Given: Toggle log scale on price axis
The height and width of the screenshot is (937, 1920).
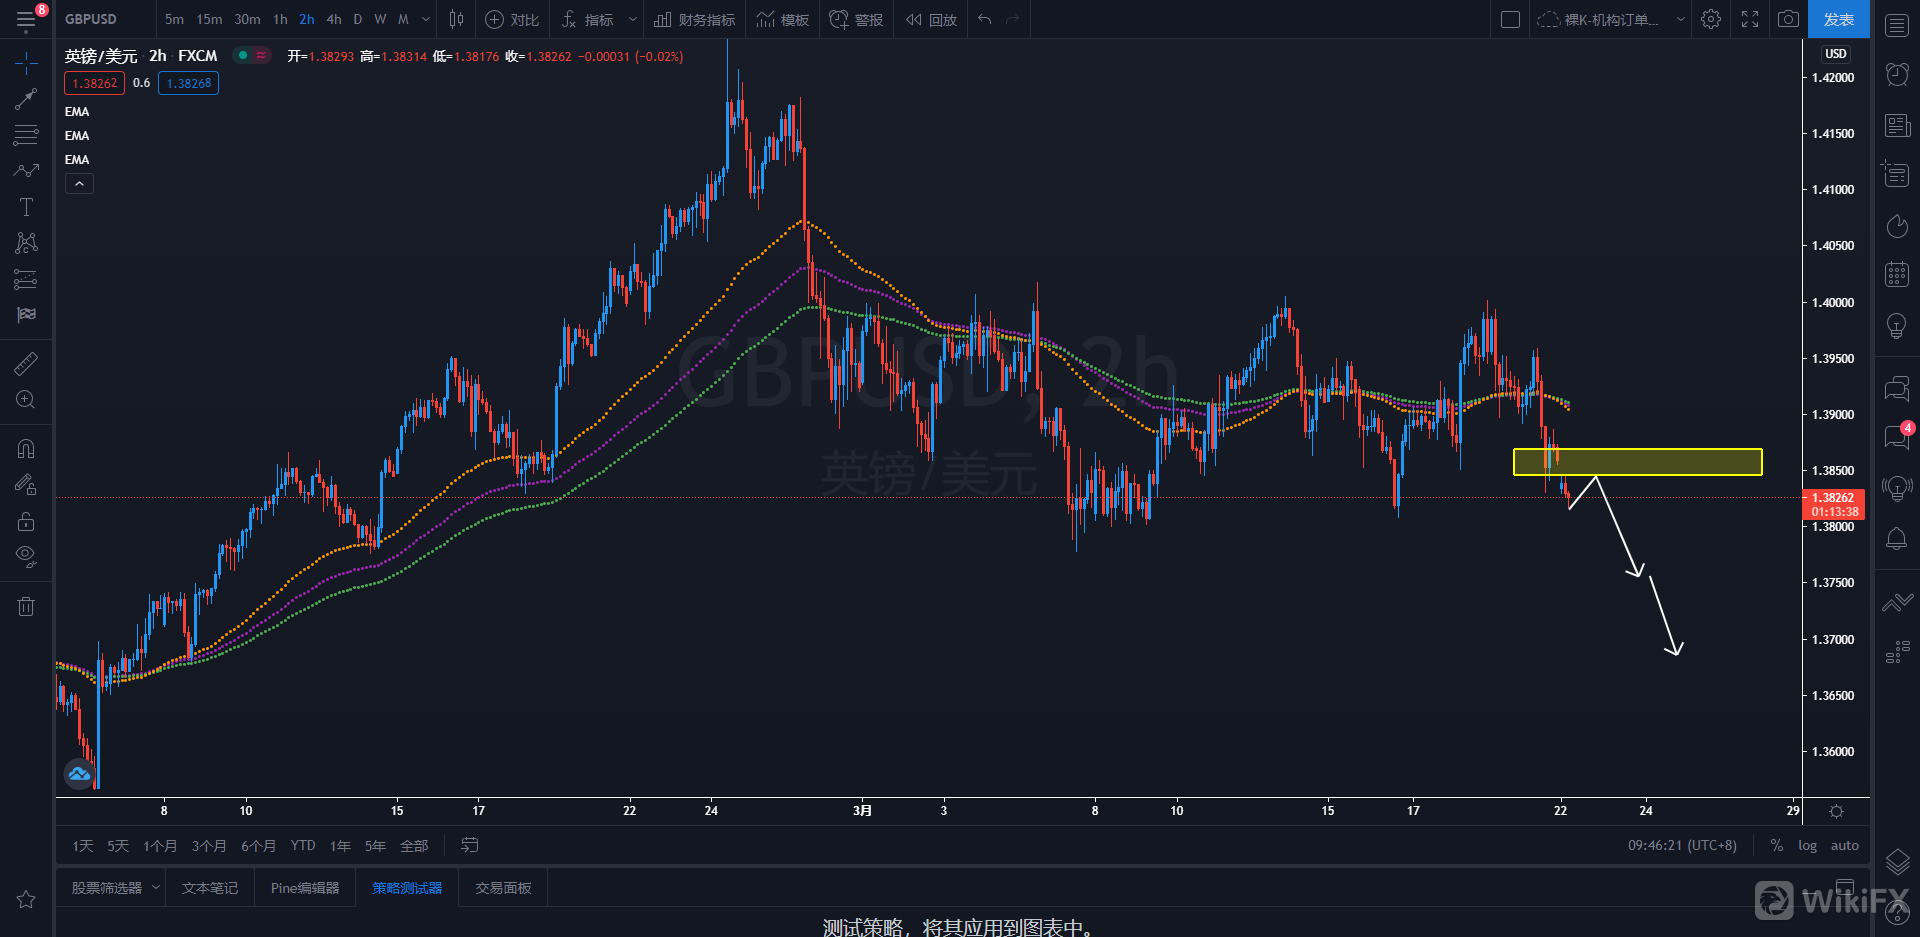Looking at the screenshot, I should pyautogui.click(x=1807, y=846).
